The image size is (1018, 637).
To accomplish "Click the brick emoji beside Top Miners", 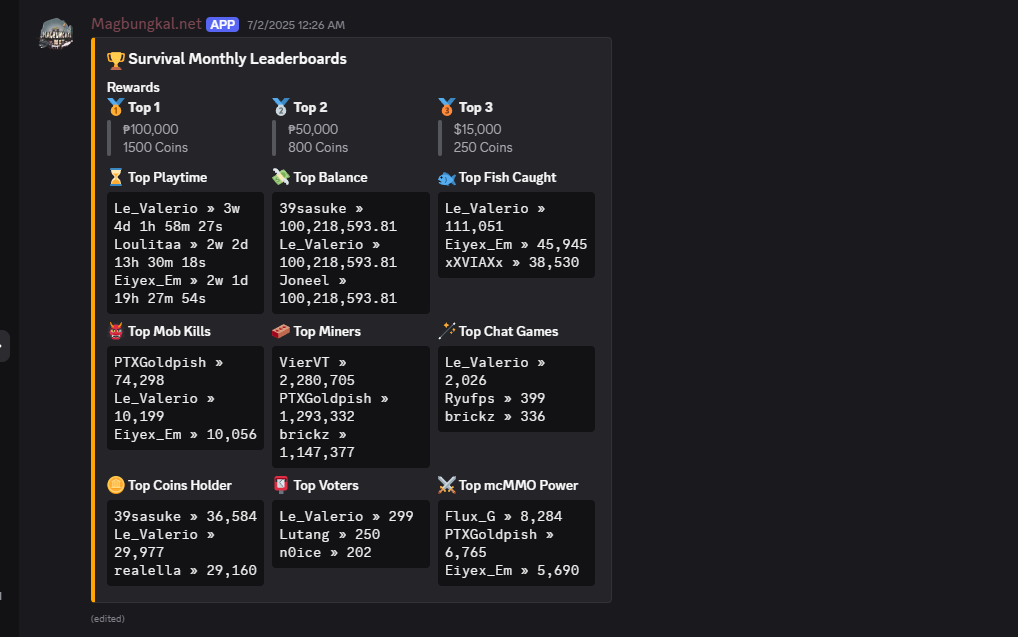I will tap(281, 331).
